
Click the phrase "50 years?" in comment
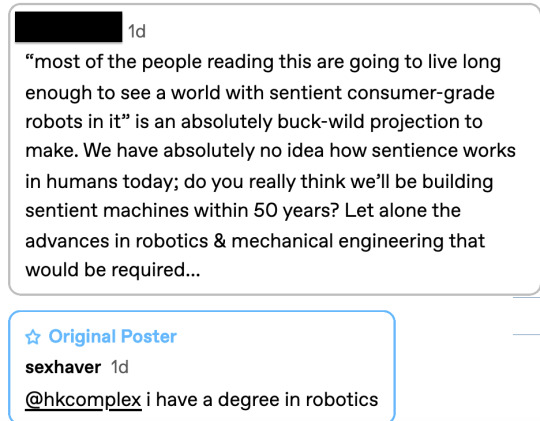[297, 210]
